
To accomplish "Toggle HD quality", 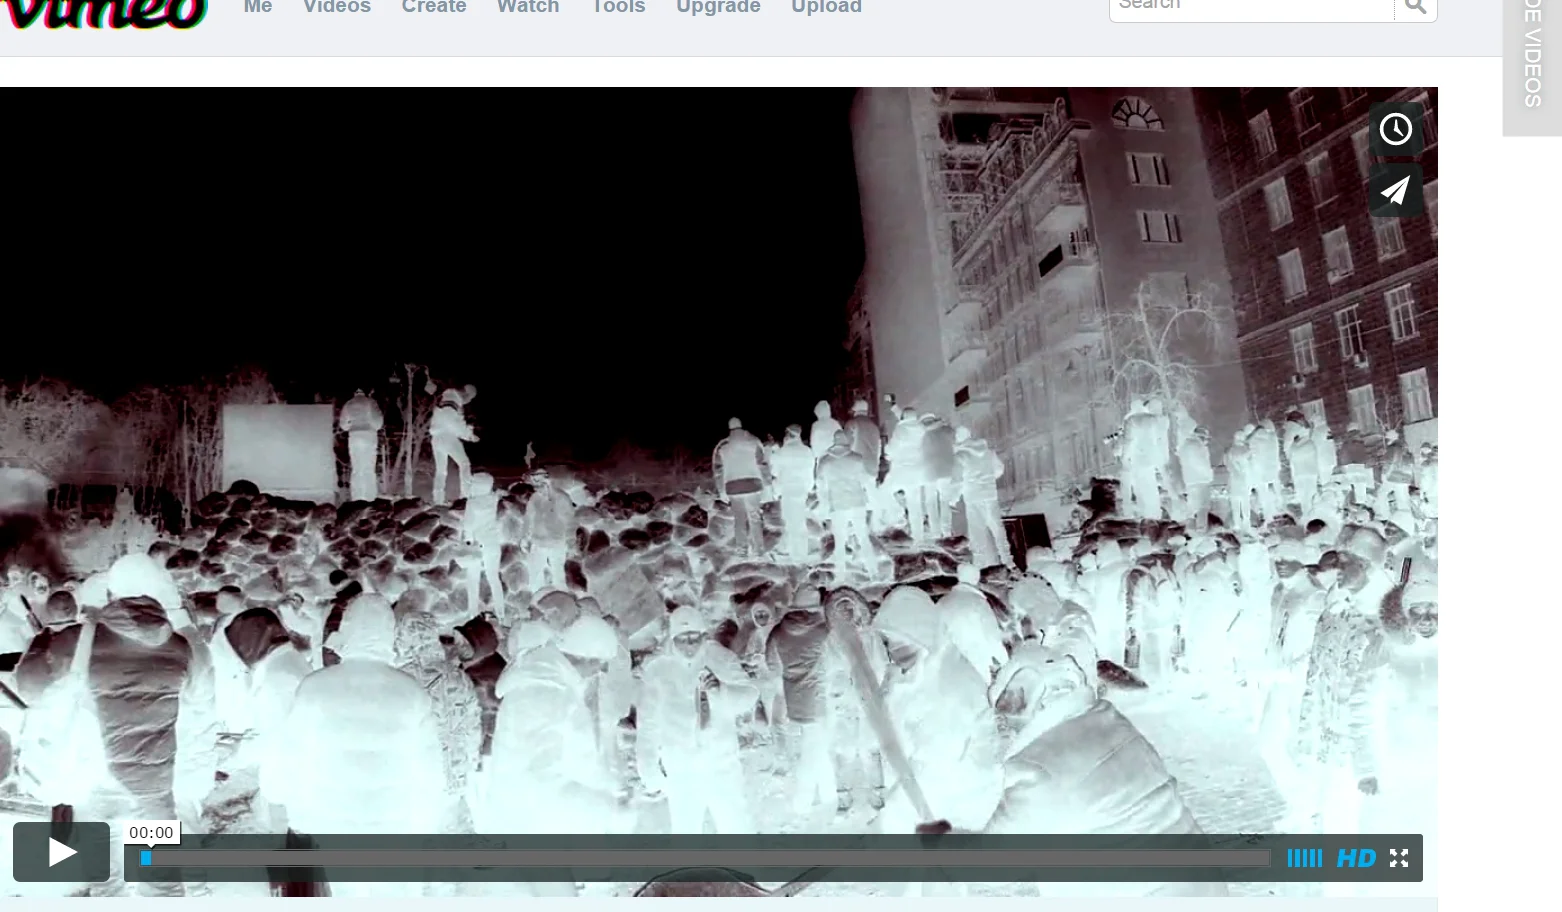I will (x=1356, y=858).
